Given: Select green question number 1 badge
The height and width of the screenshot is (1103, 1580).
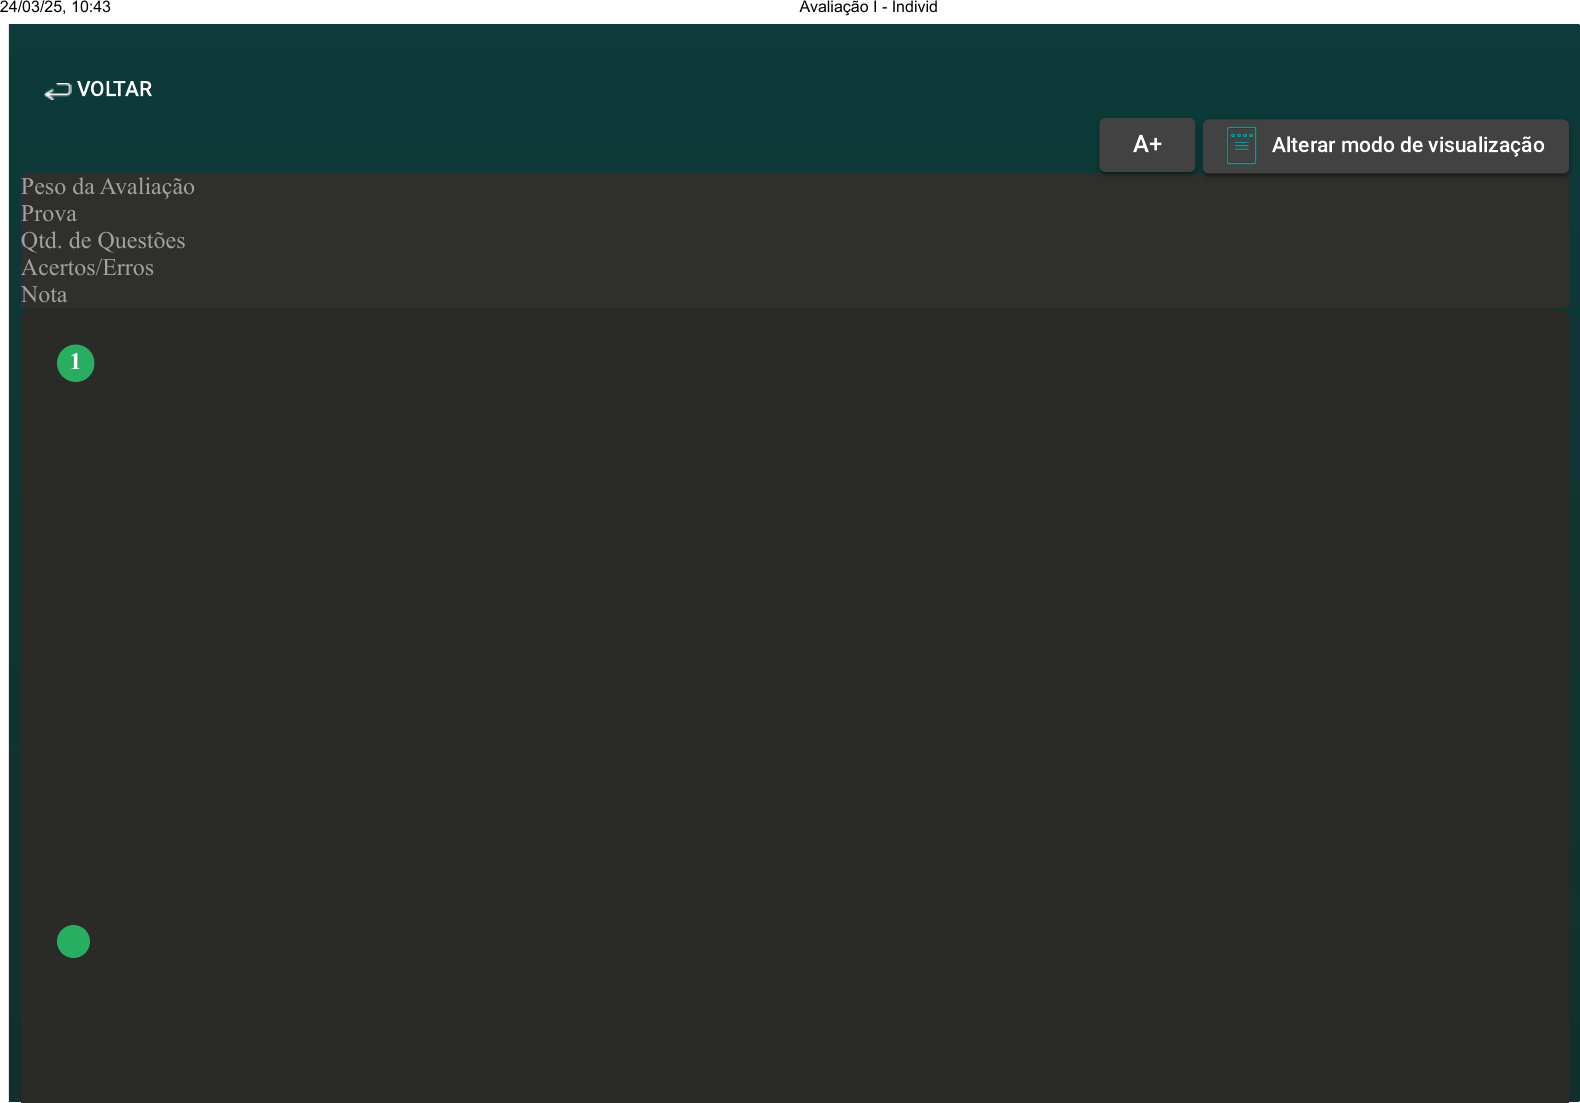Looking at the screenshot, I should tap(75, 362).
